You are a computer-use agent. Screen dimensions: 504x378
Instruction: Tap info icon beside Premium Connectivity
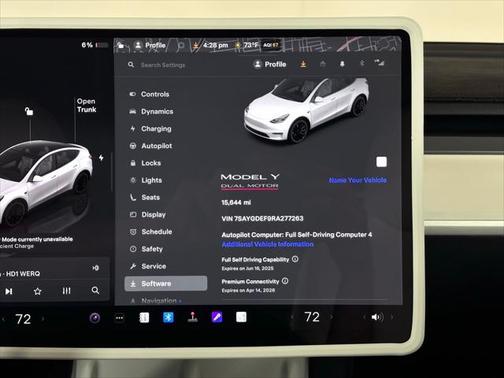285,281
